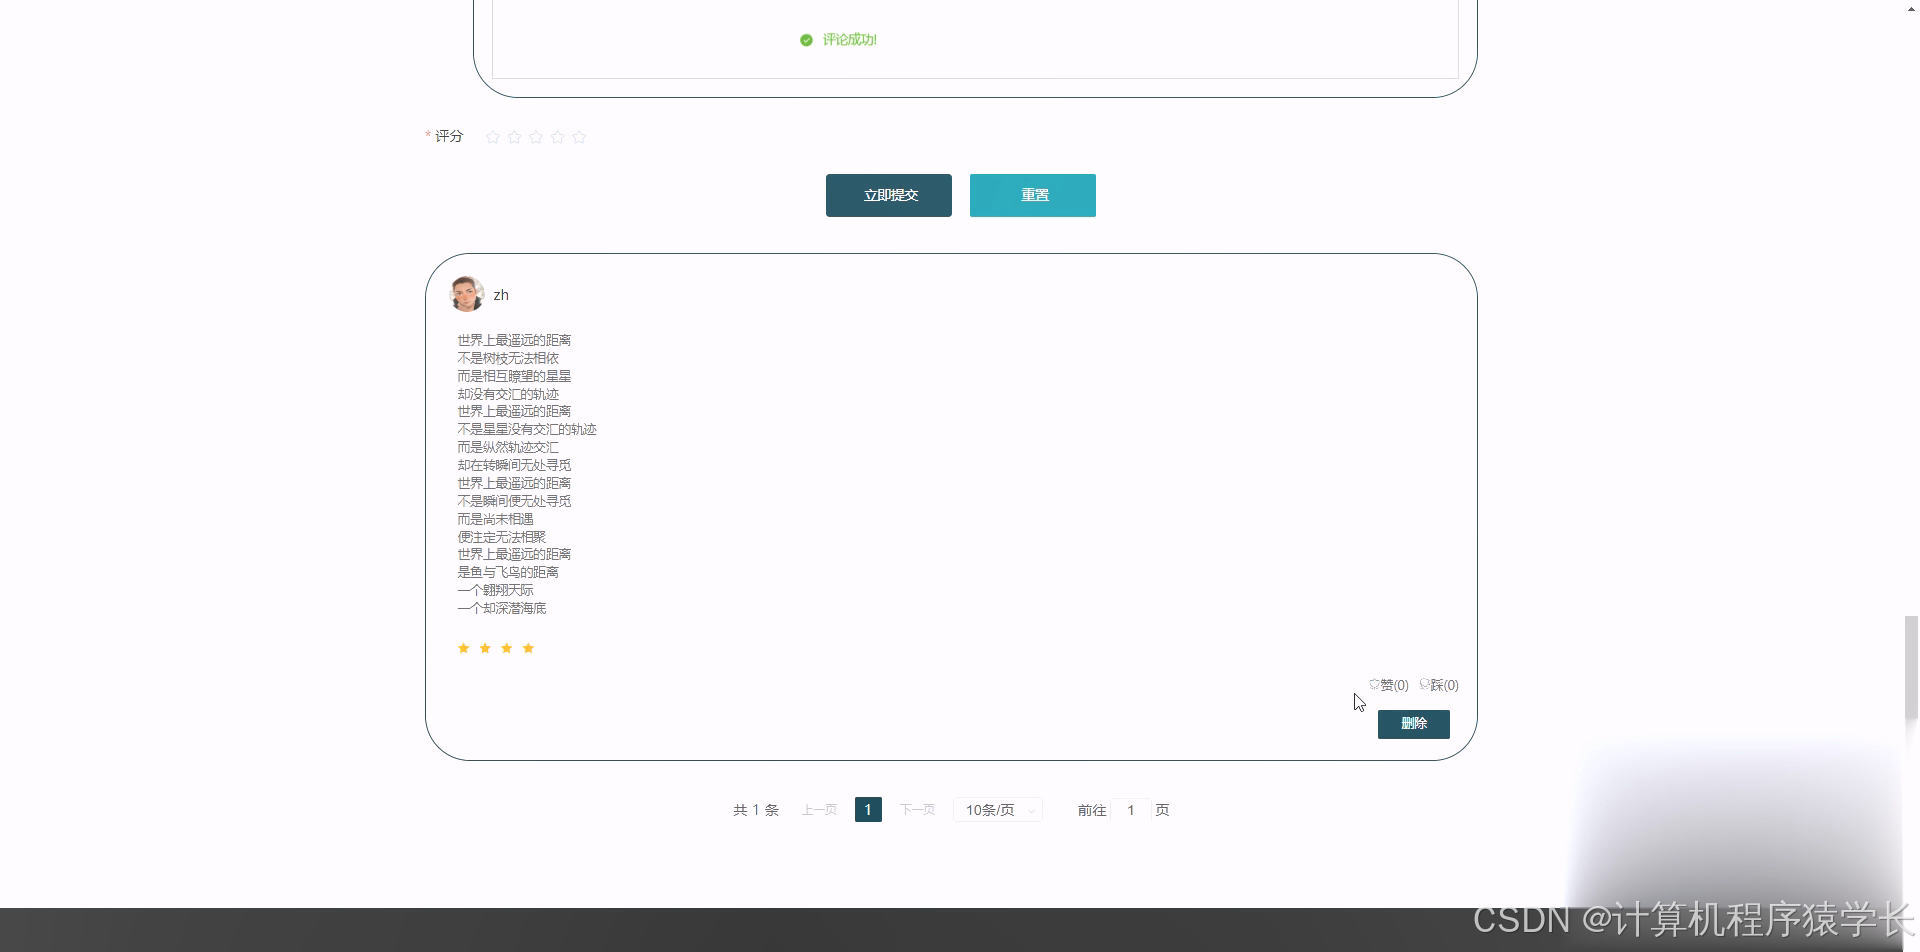Click the 评论成功! success message

coord(838,40)
